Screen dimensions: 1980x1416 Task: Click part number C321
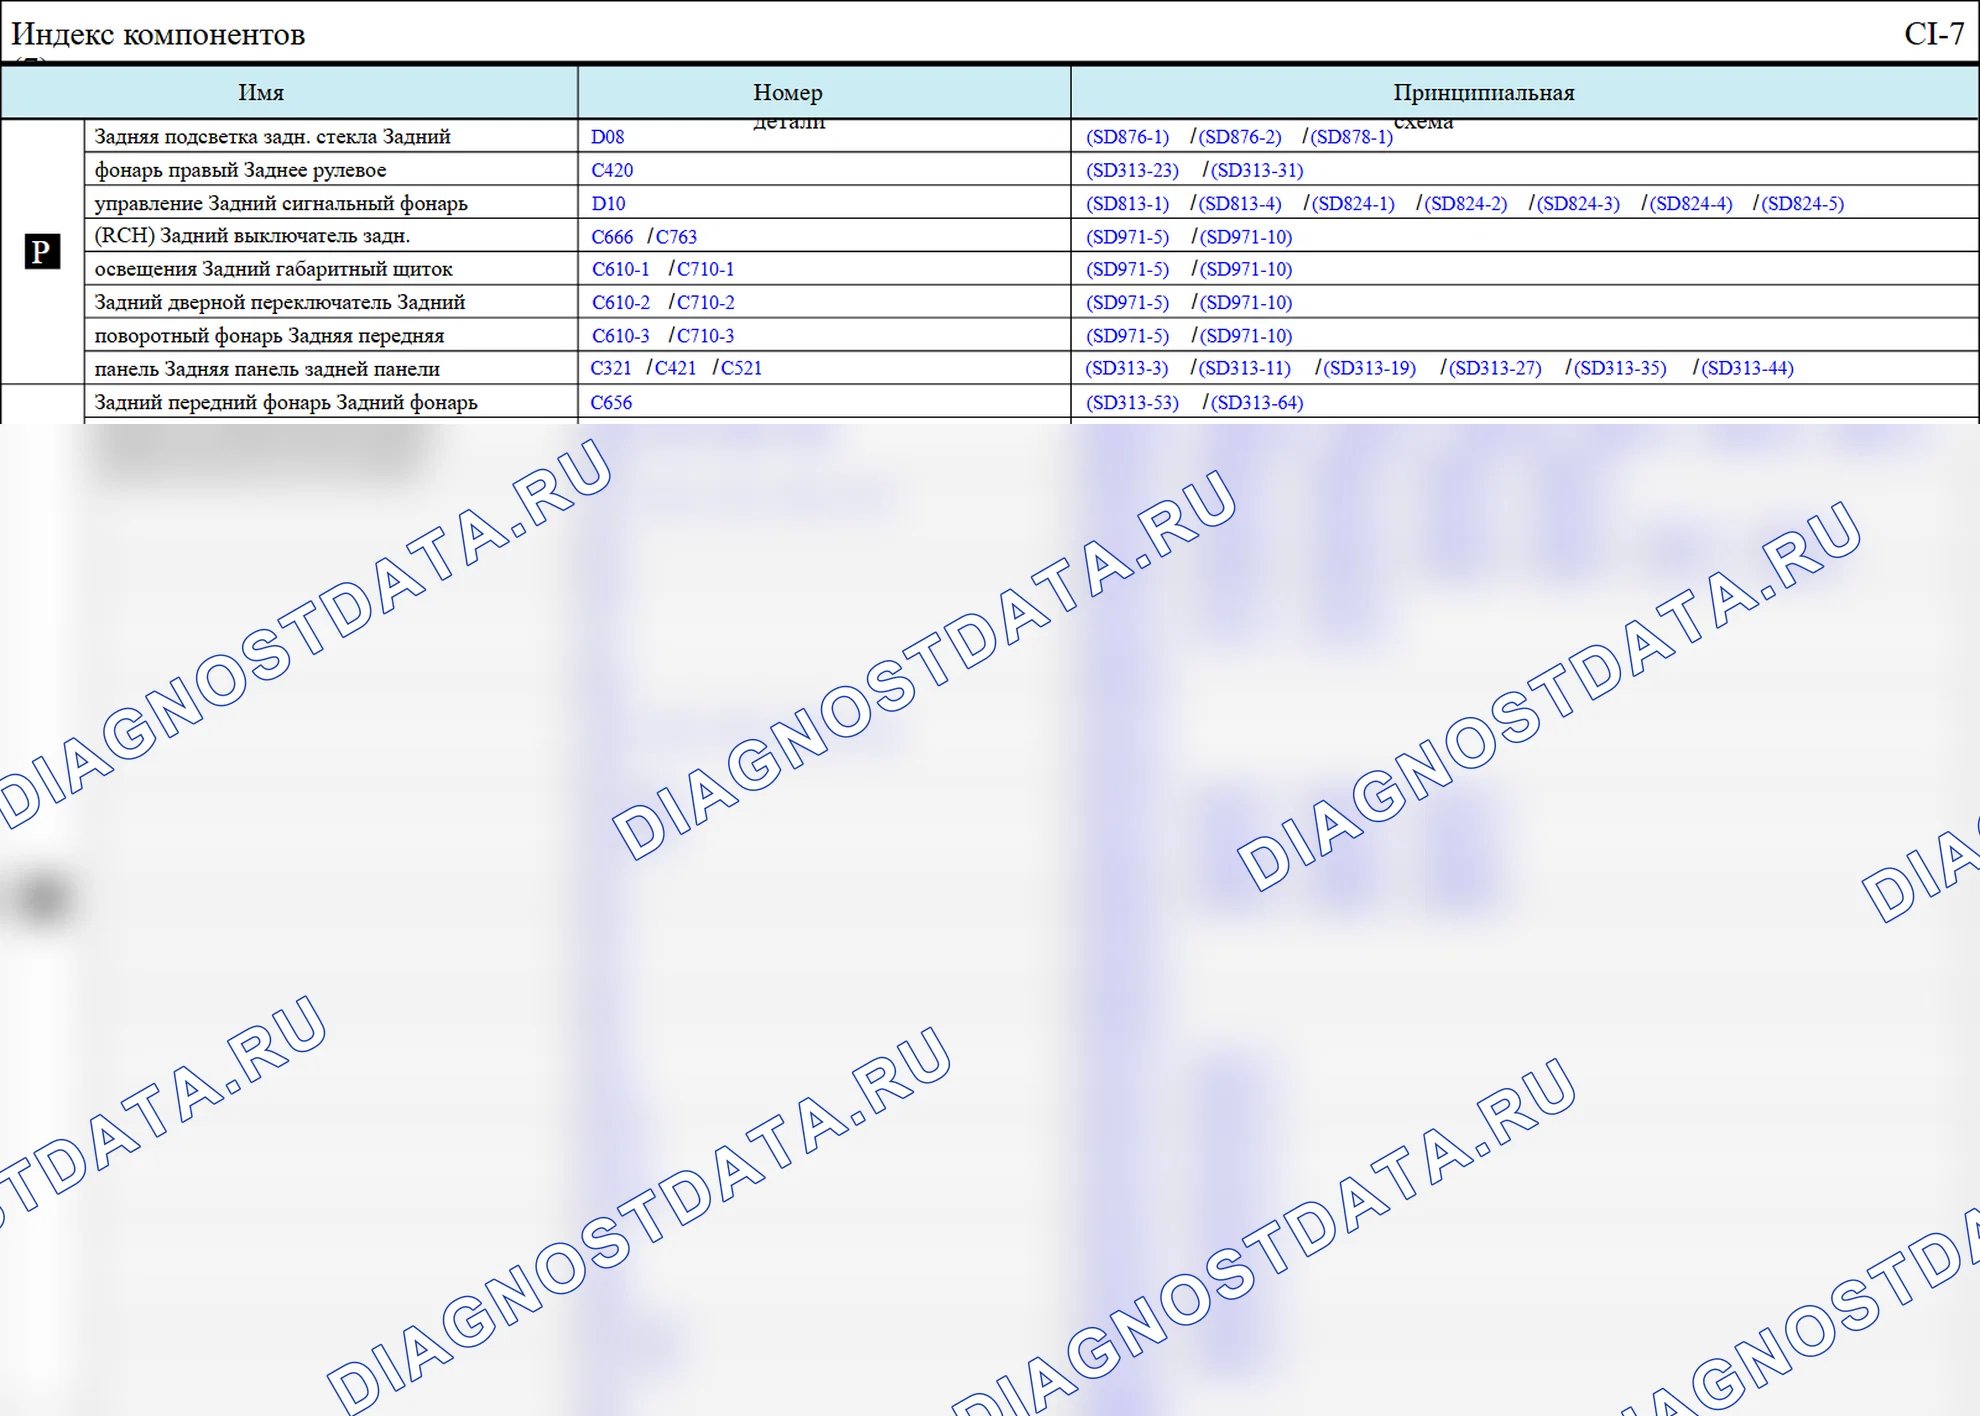coord(611,368)
